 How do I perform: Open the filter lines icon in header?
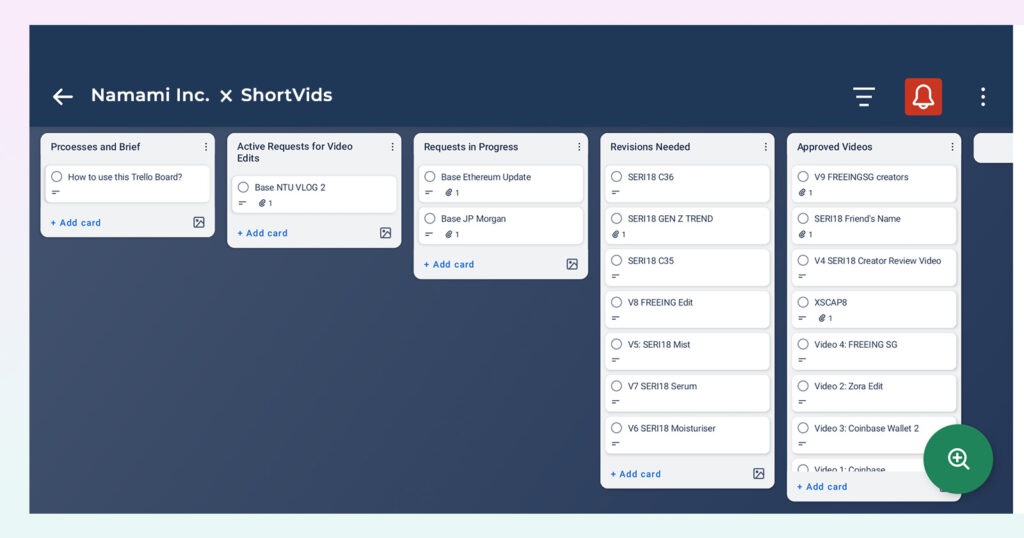tap(863, 97)
